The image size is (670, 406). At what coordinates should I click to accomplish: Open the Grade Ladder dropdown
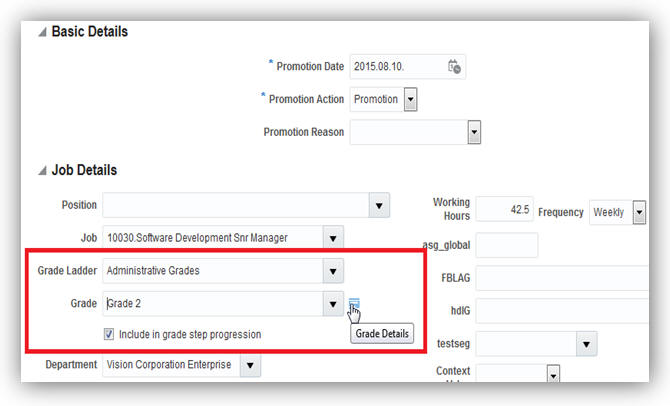point(332,270)
